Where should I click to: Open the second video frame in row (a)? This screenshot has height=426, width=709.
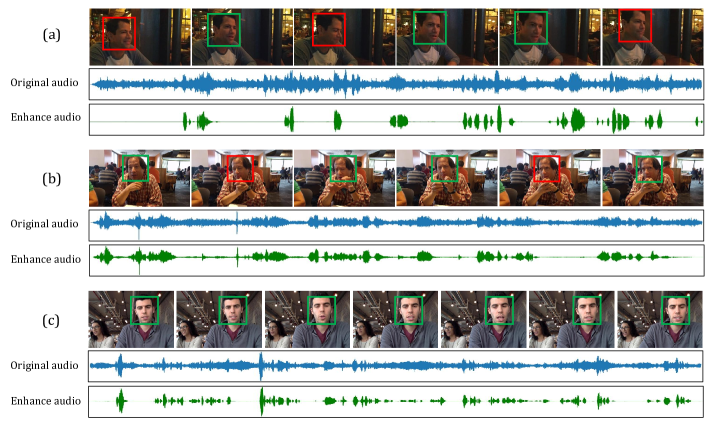pyautogui.click(x=242, y=37)
